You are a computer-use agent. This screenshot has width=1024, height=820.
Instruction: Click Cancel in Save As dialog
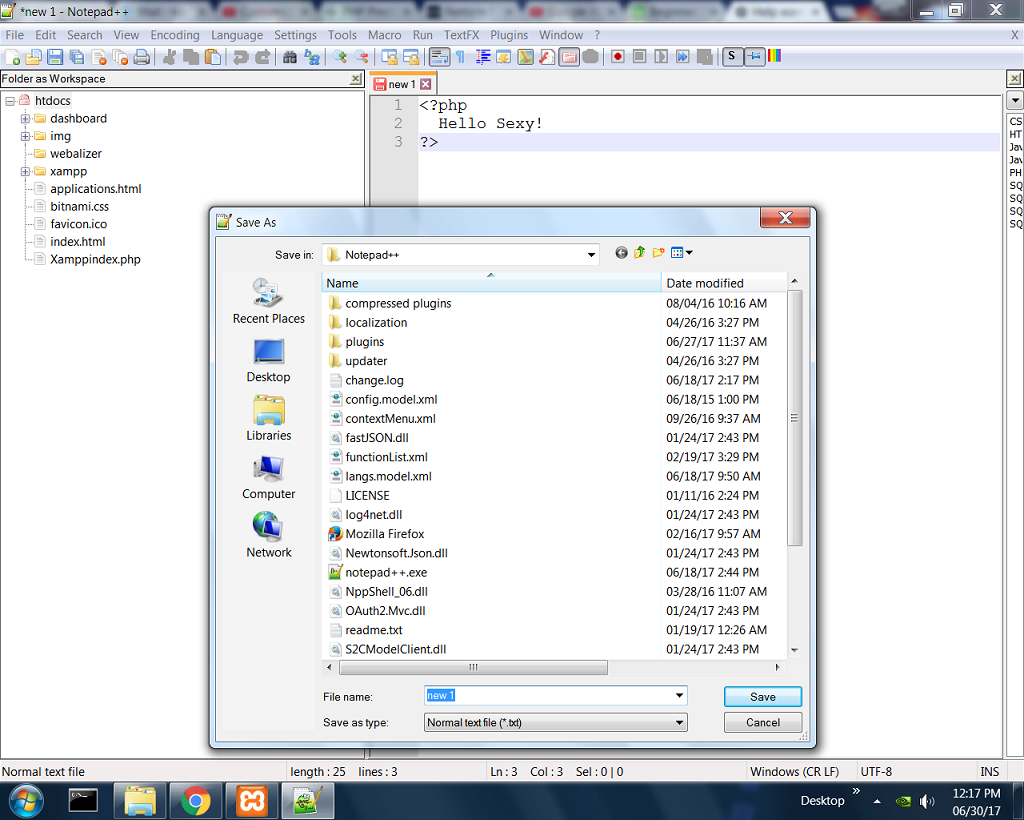[x=763, y=722]
